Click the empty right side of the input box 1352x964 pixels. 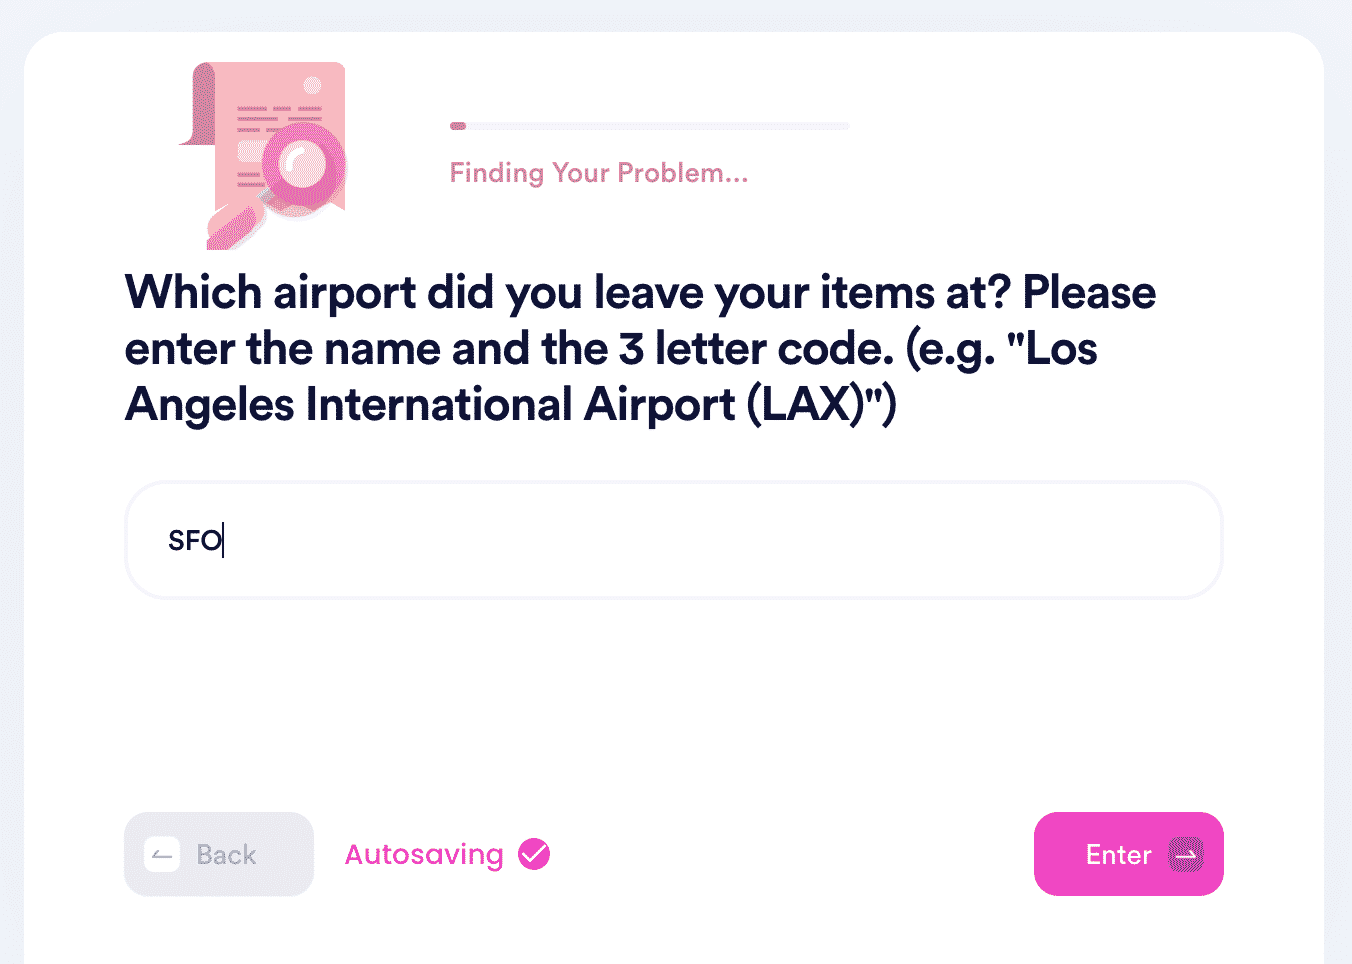click(x=900, y=540)
